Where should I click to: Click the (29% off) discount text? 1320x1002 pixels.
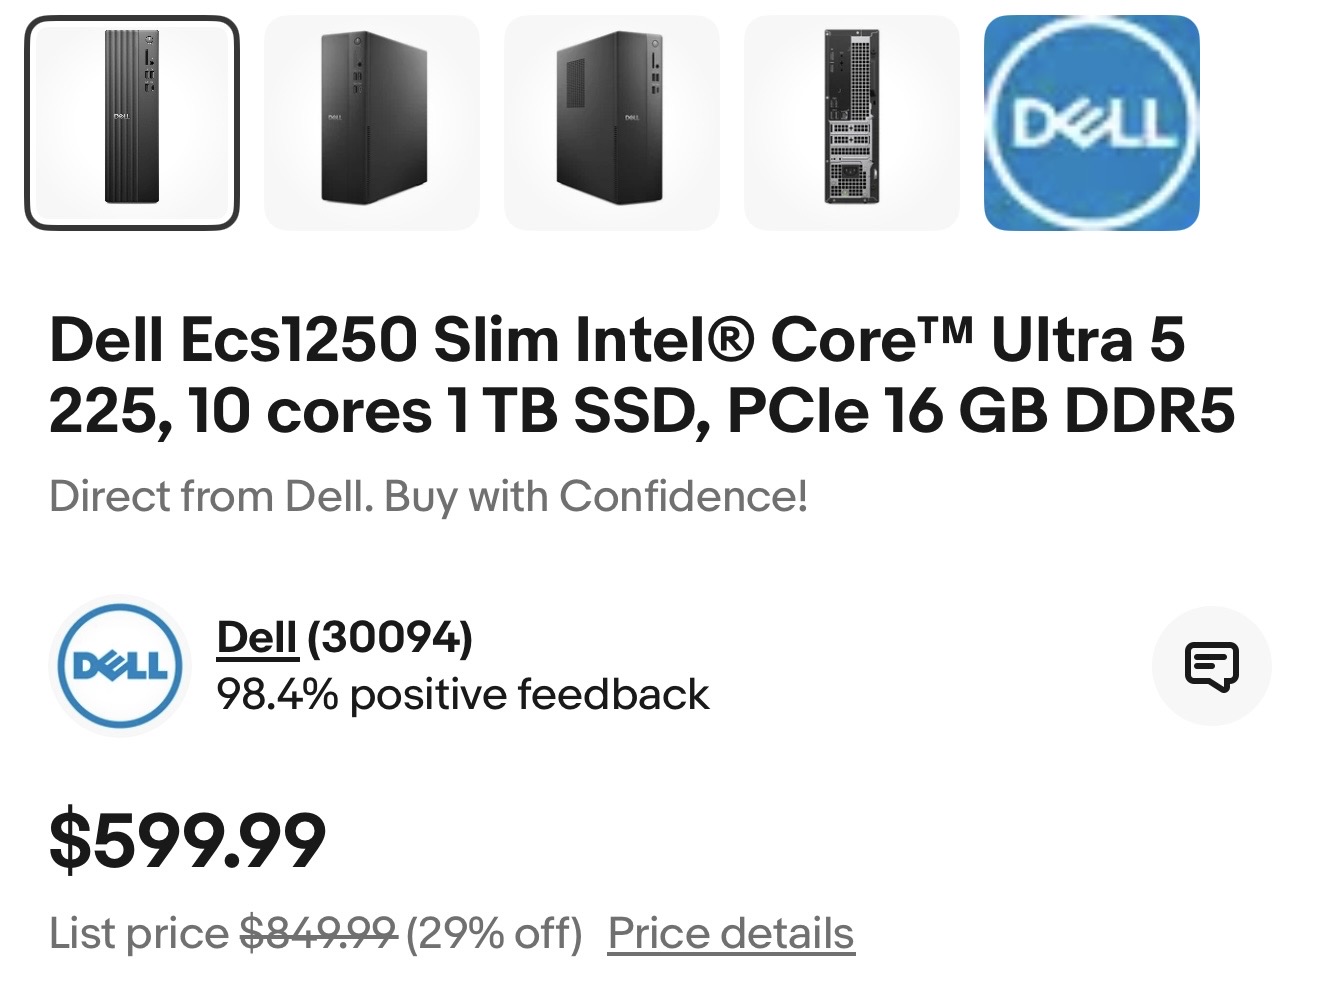494,933
